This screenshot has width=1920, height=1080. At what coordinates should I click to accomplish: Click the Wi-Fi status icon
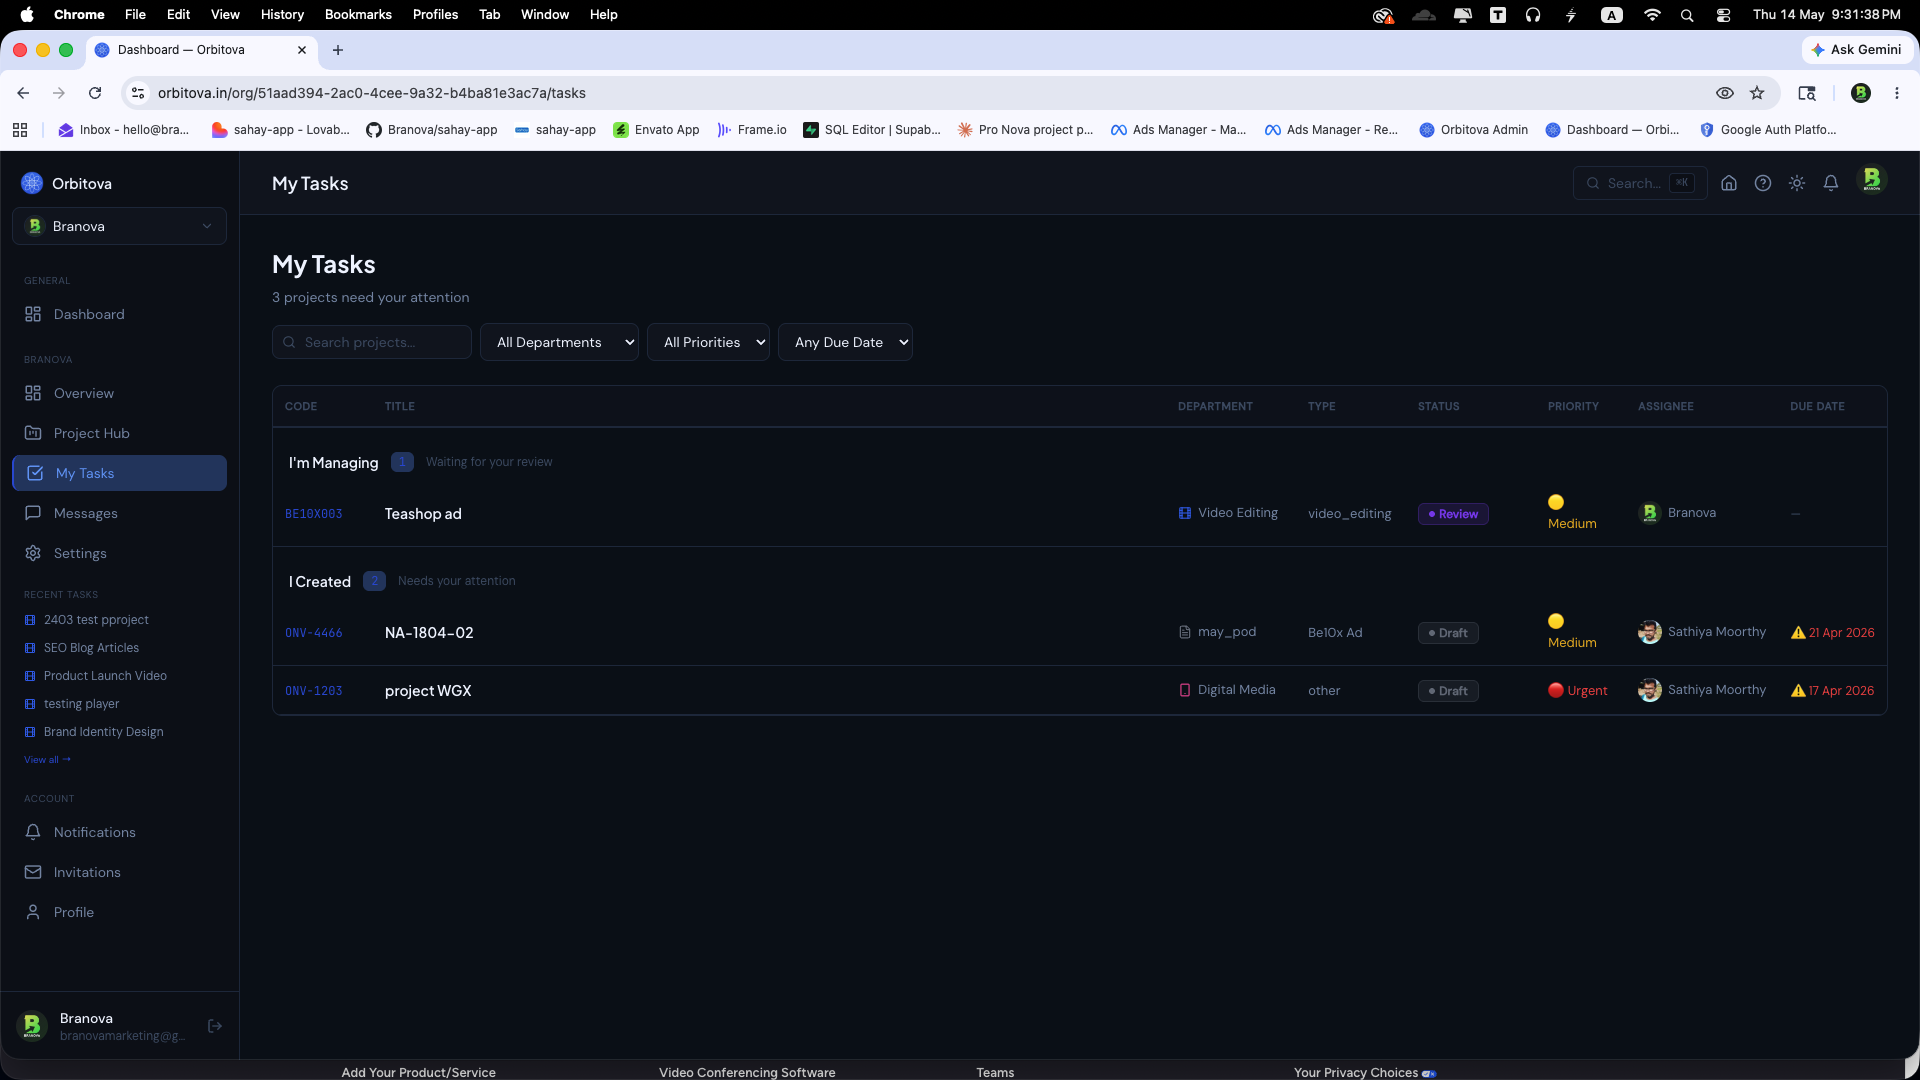pyautogui.click(x=1652, y=15)
